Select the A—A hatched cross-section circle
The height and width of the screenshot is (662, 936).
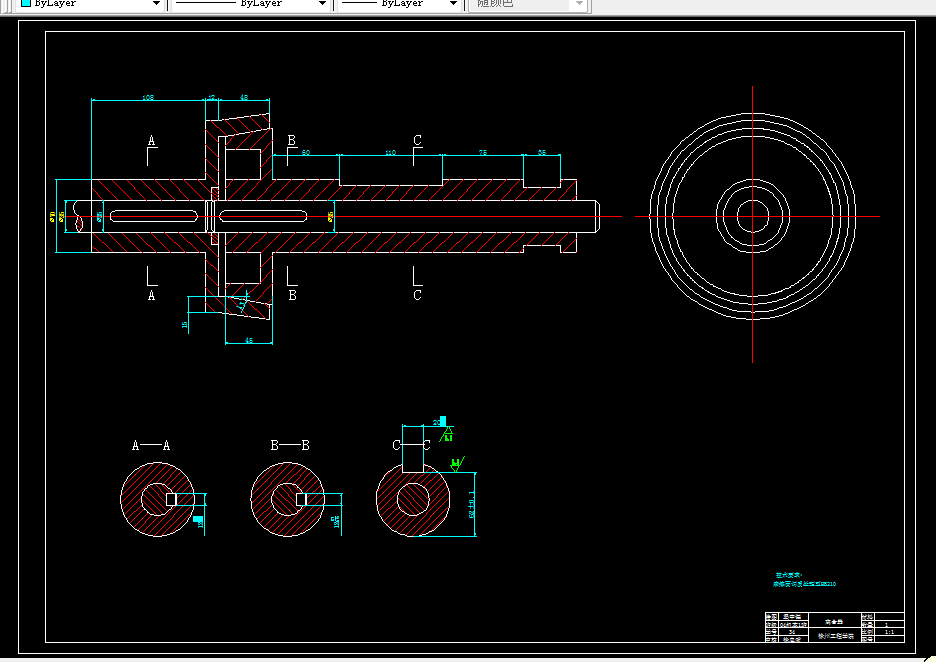(158, 499)
